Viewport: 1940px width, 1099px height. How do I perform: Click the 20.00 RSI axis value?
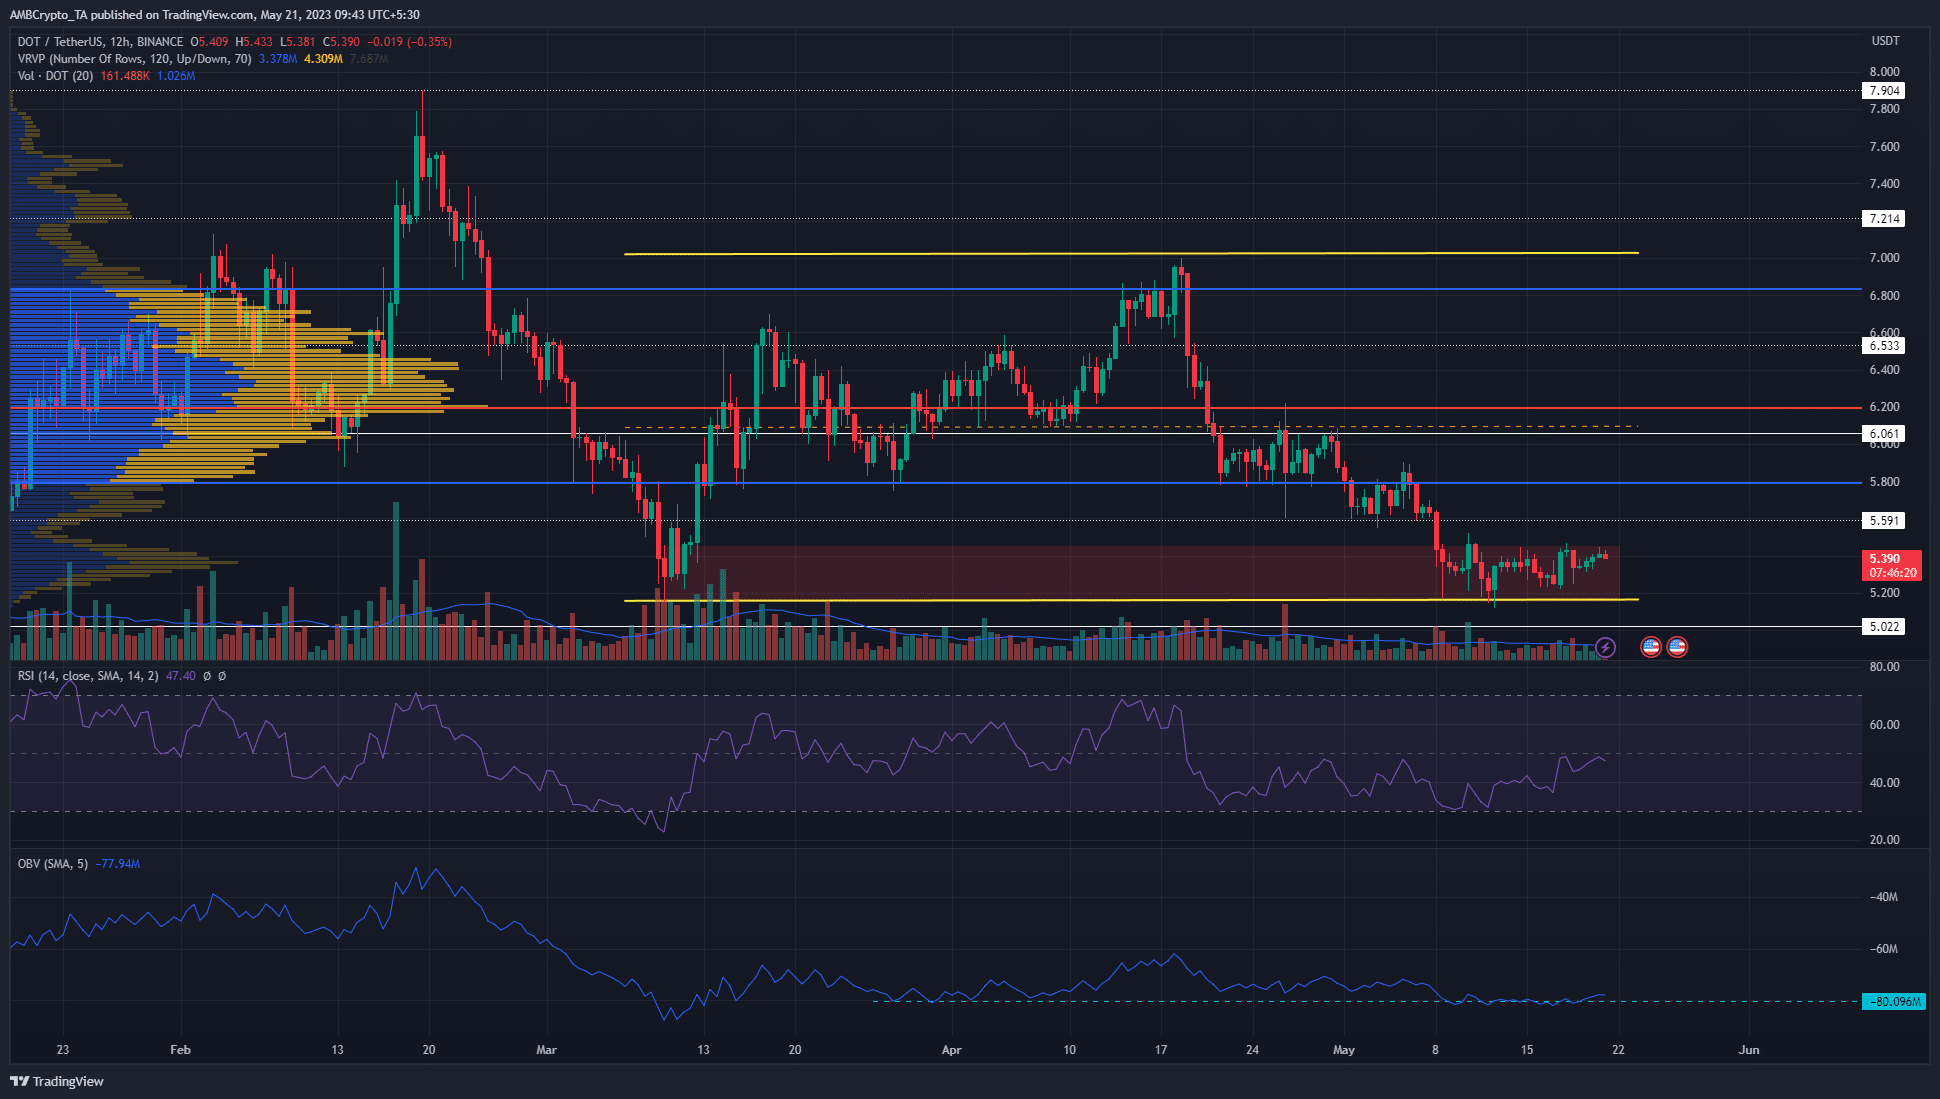1885,840
